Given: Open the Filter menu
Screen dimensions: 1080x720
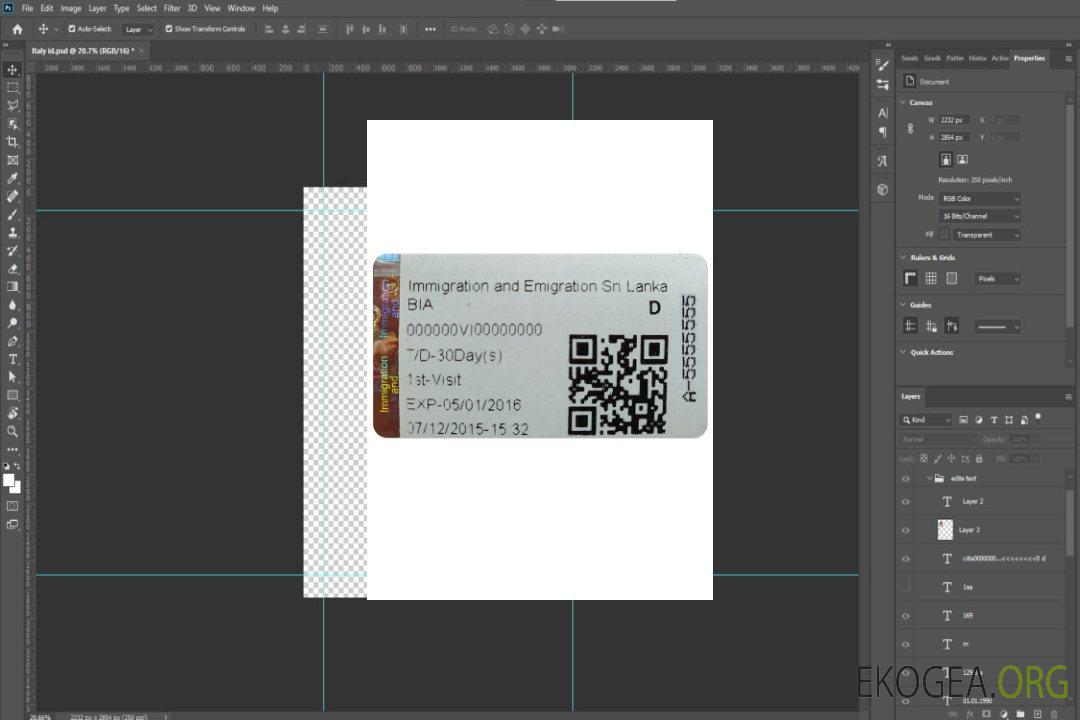Looking at the screenshot, I should 172,8.
